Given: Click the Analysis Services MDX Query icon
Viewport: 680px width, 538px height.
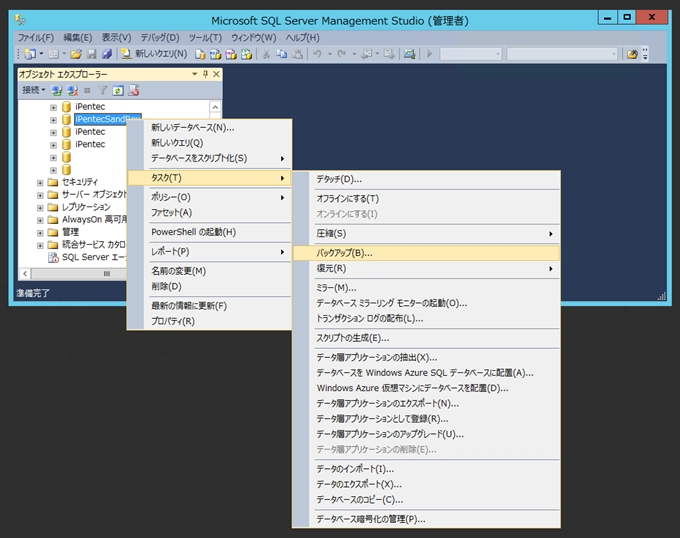Looking at the screenshot, I should (216, 54).
